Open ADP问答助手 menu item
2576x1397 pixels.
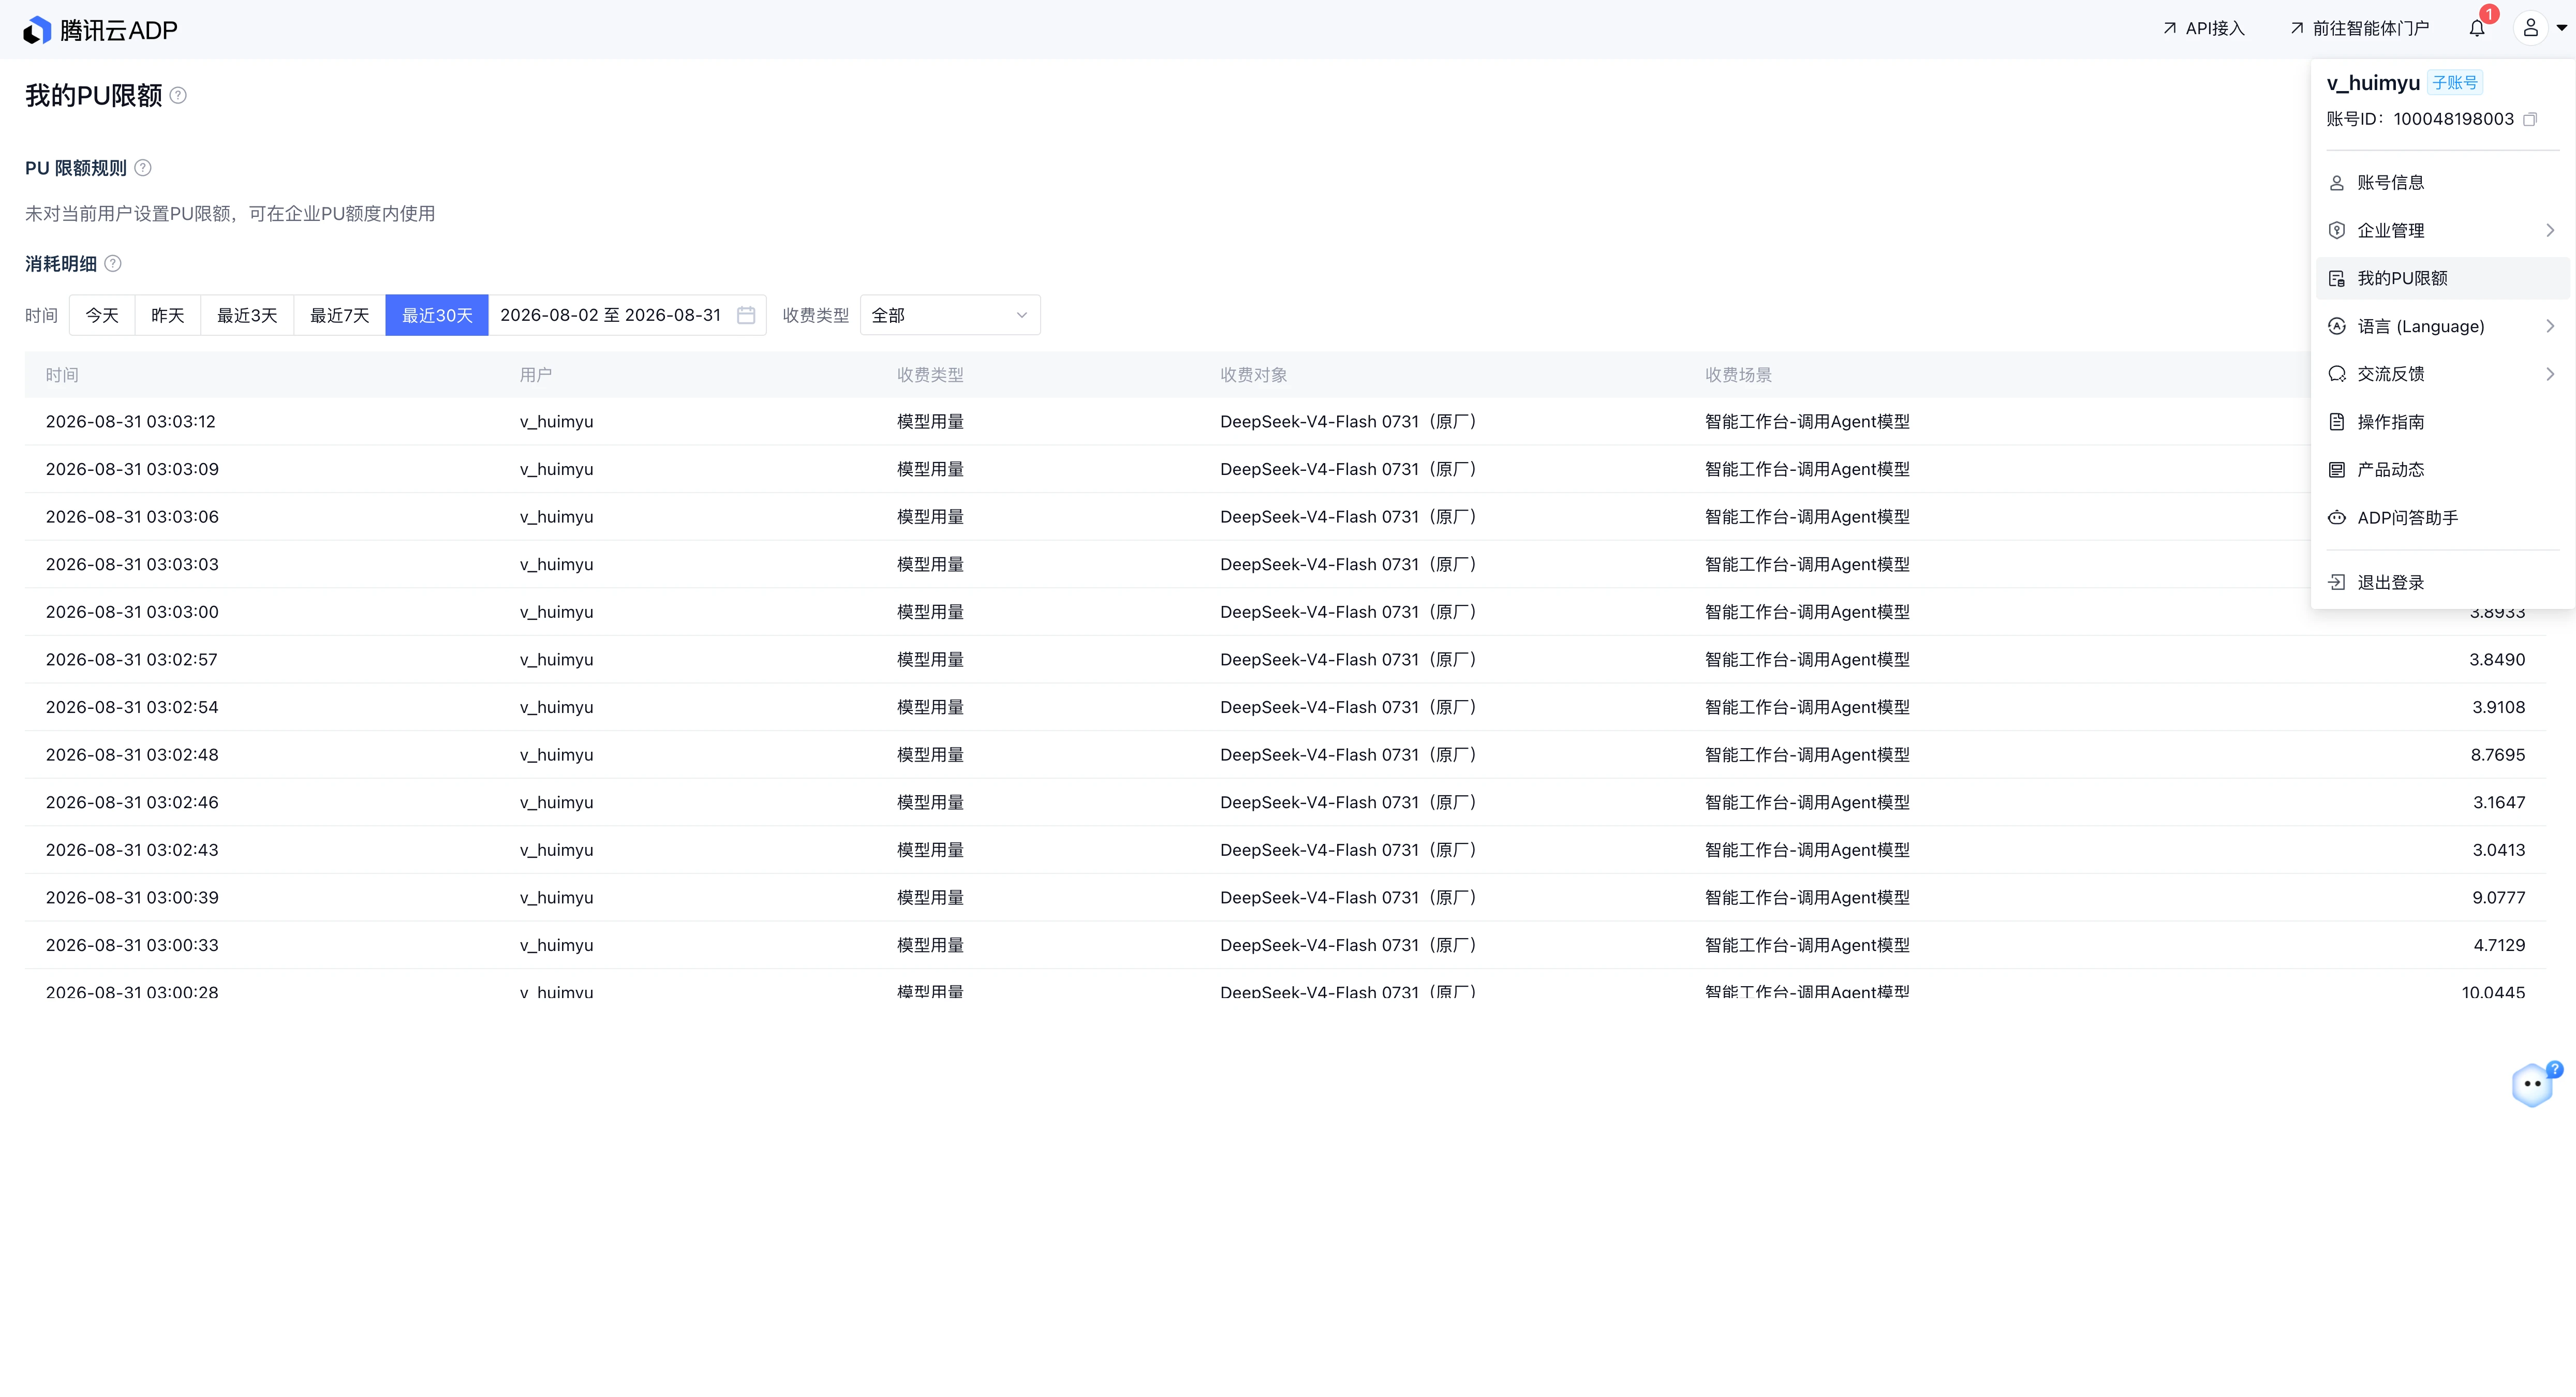[2442, 517]
